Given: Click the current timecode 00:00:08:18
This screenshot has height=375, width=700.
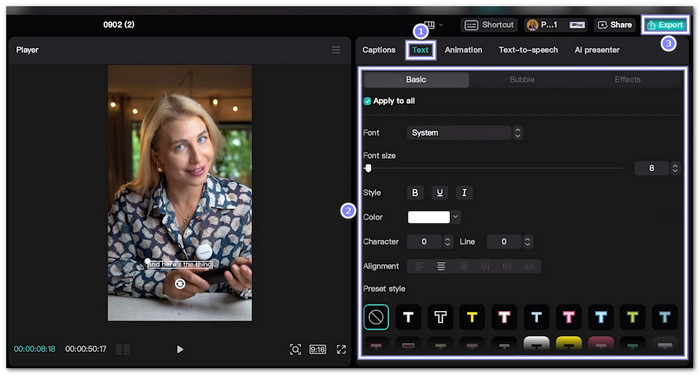Looking at the screenshot, I should 34,349.
